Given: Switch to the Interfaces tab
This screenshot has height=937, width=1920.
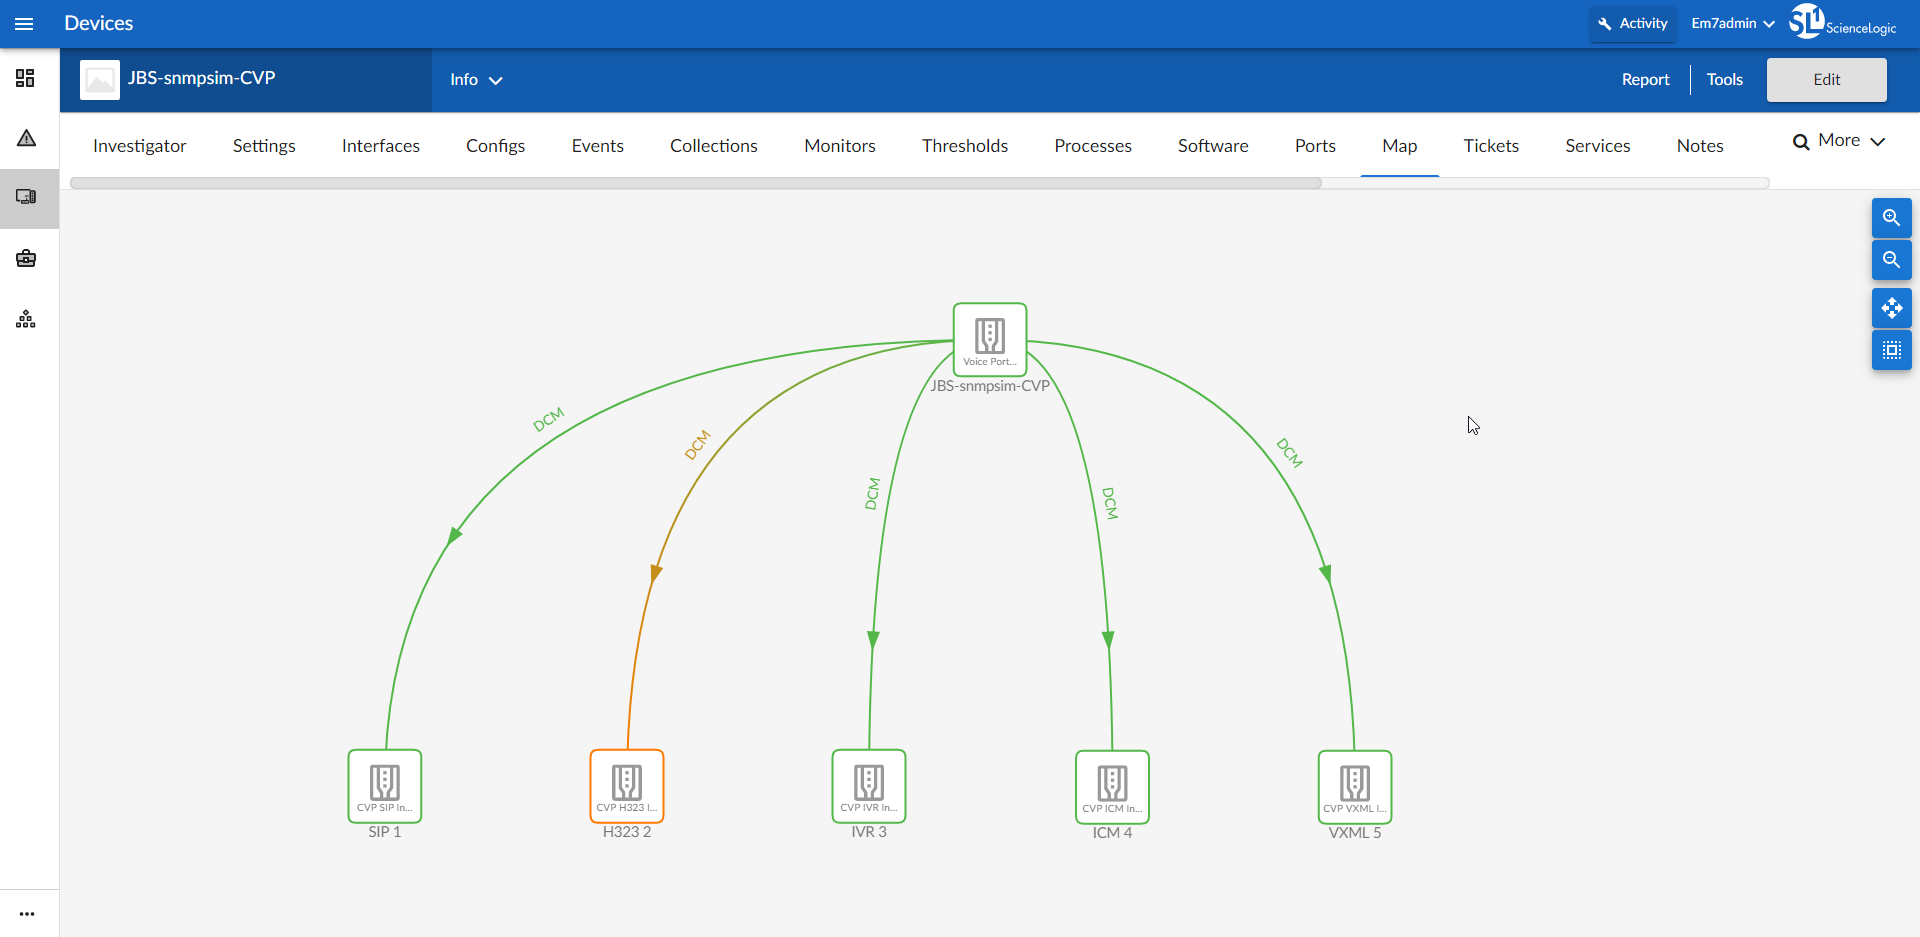Looking at the screenshot, I should point(380,146).
